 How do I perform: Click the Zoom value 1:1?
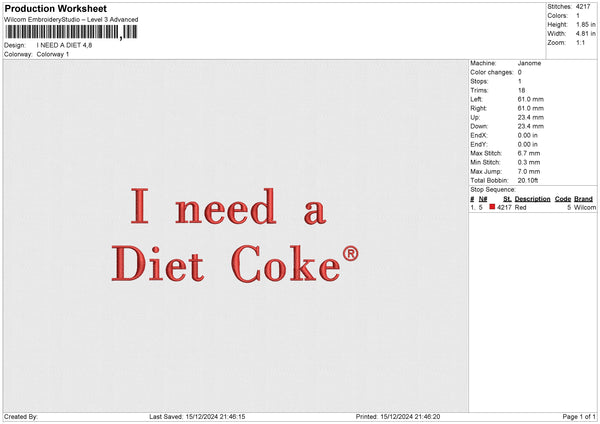580,42
